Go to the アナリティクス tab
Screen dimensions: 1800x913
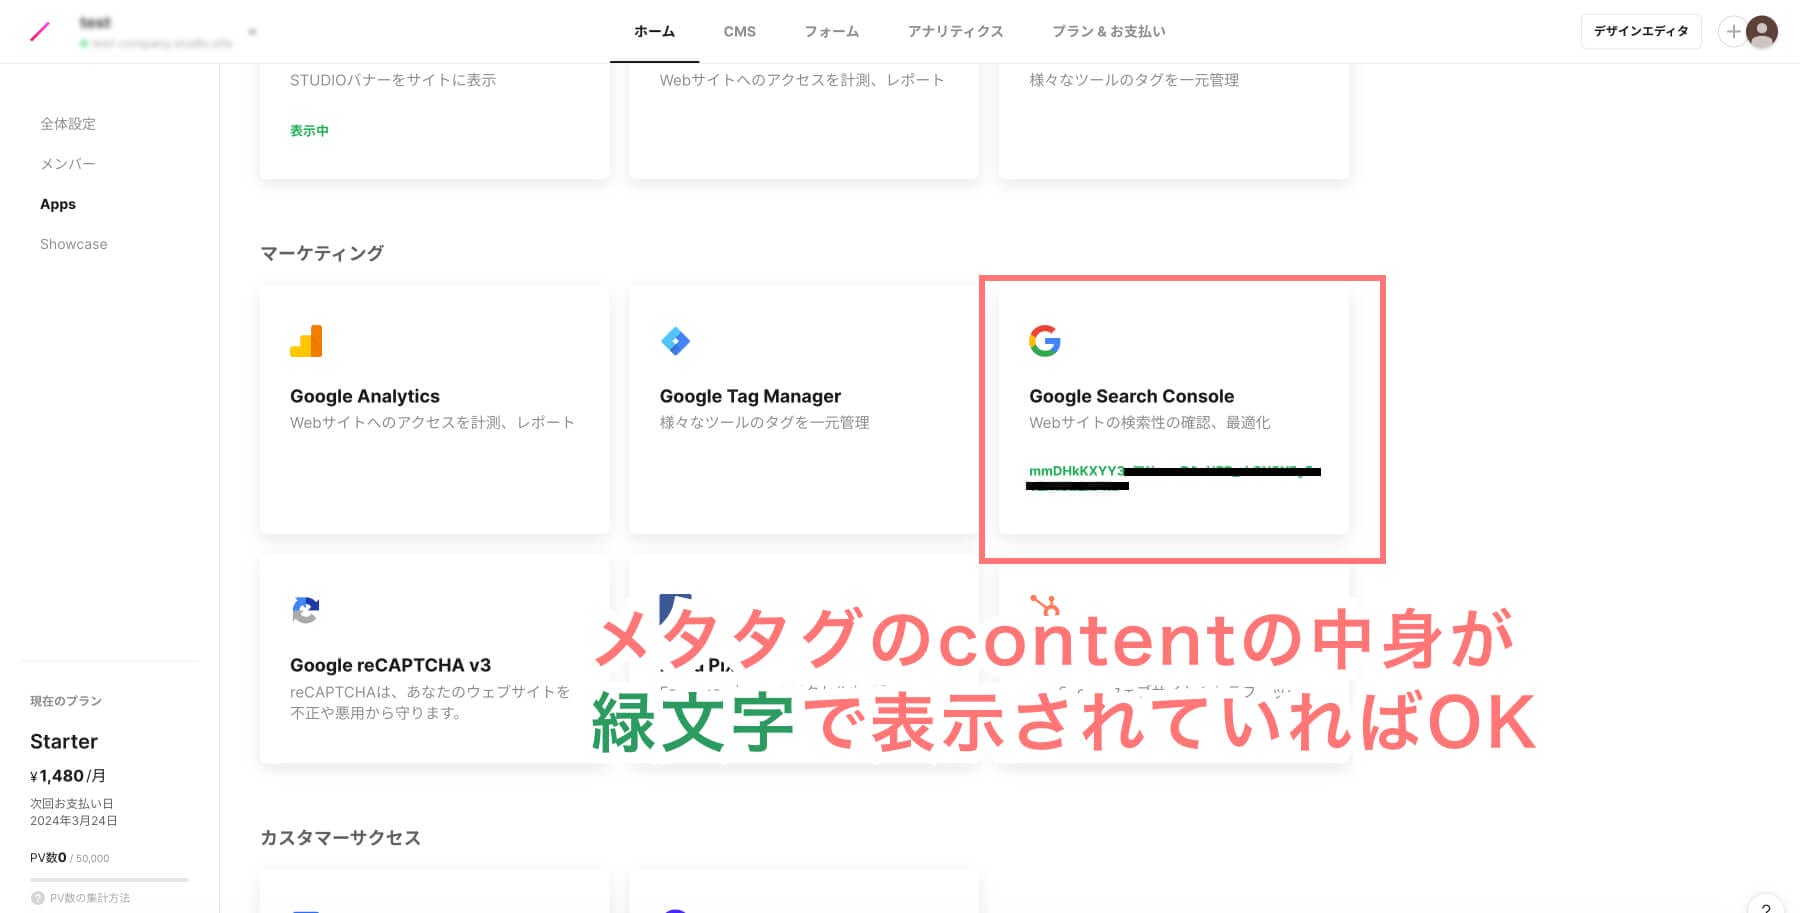click(955, 32)
